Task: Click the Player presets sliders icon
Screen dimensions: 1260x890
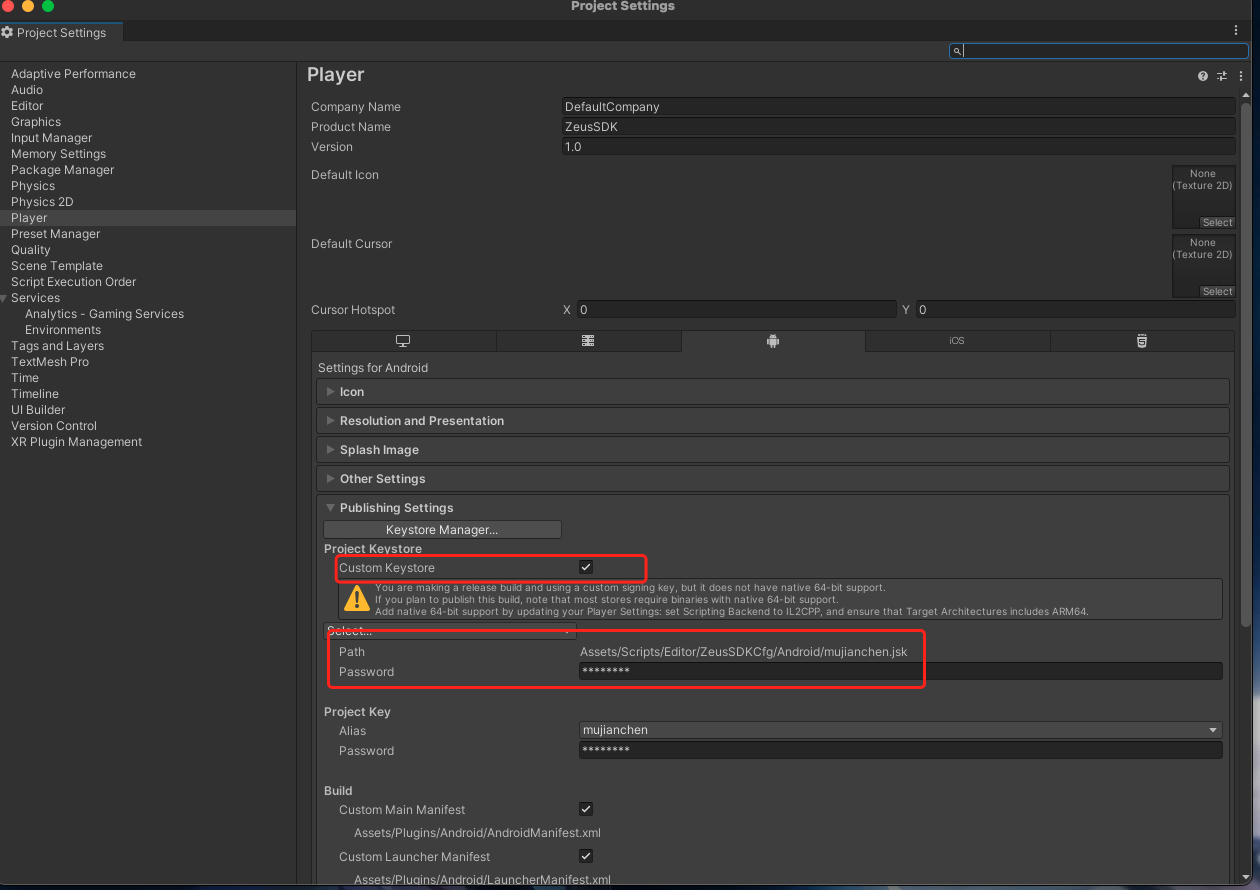Action: click(1222, 76)
